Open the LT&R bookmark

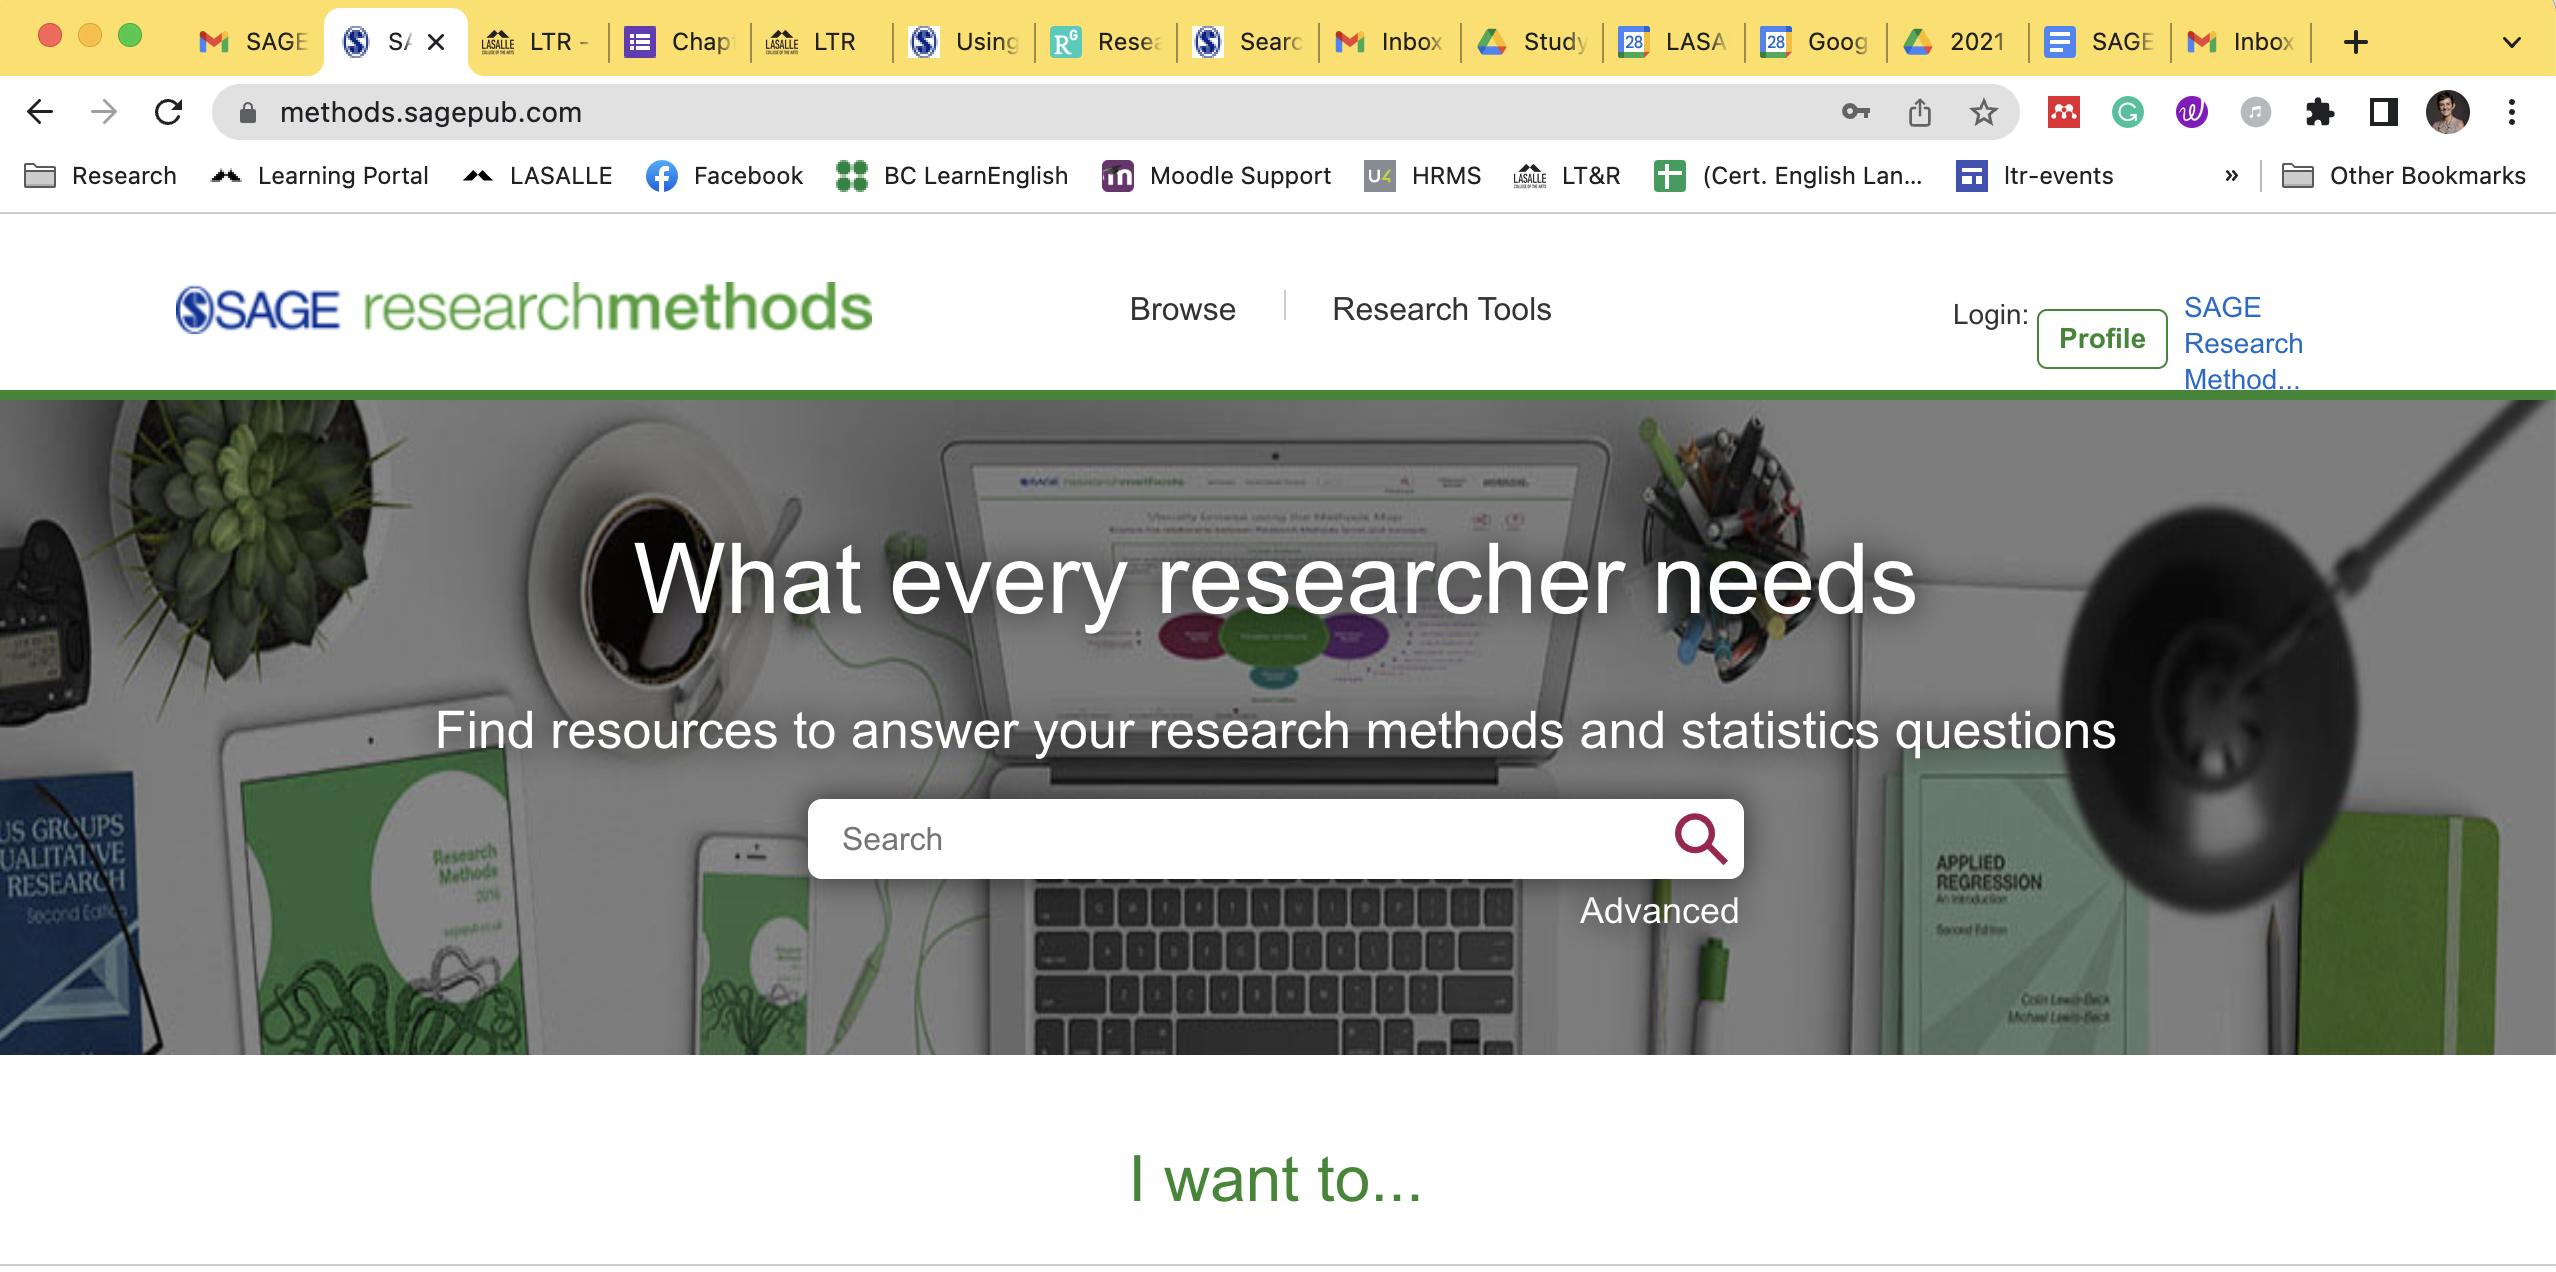[1568, 176]
